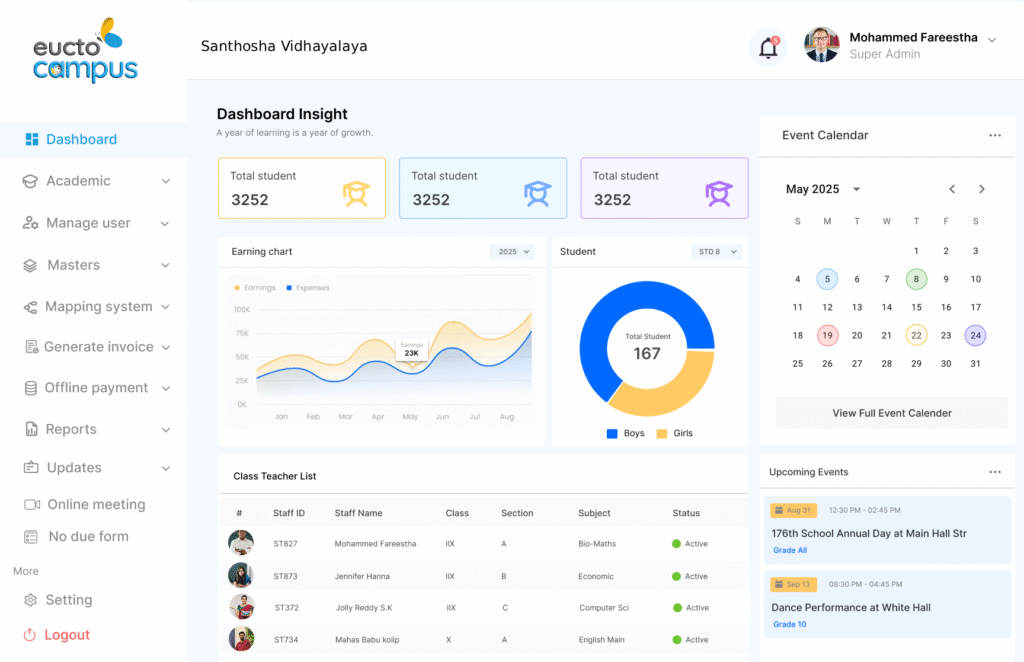Go to next month in calendar

982,189
